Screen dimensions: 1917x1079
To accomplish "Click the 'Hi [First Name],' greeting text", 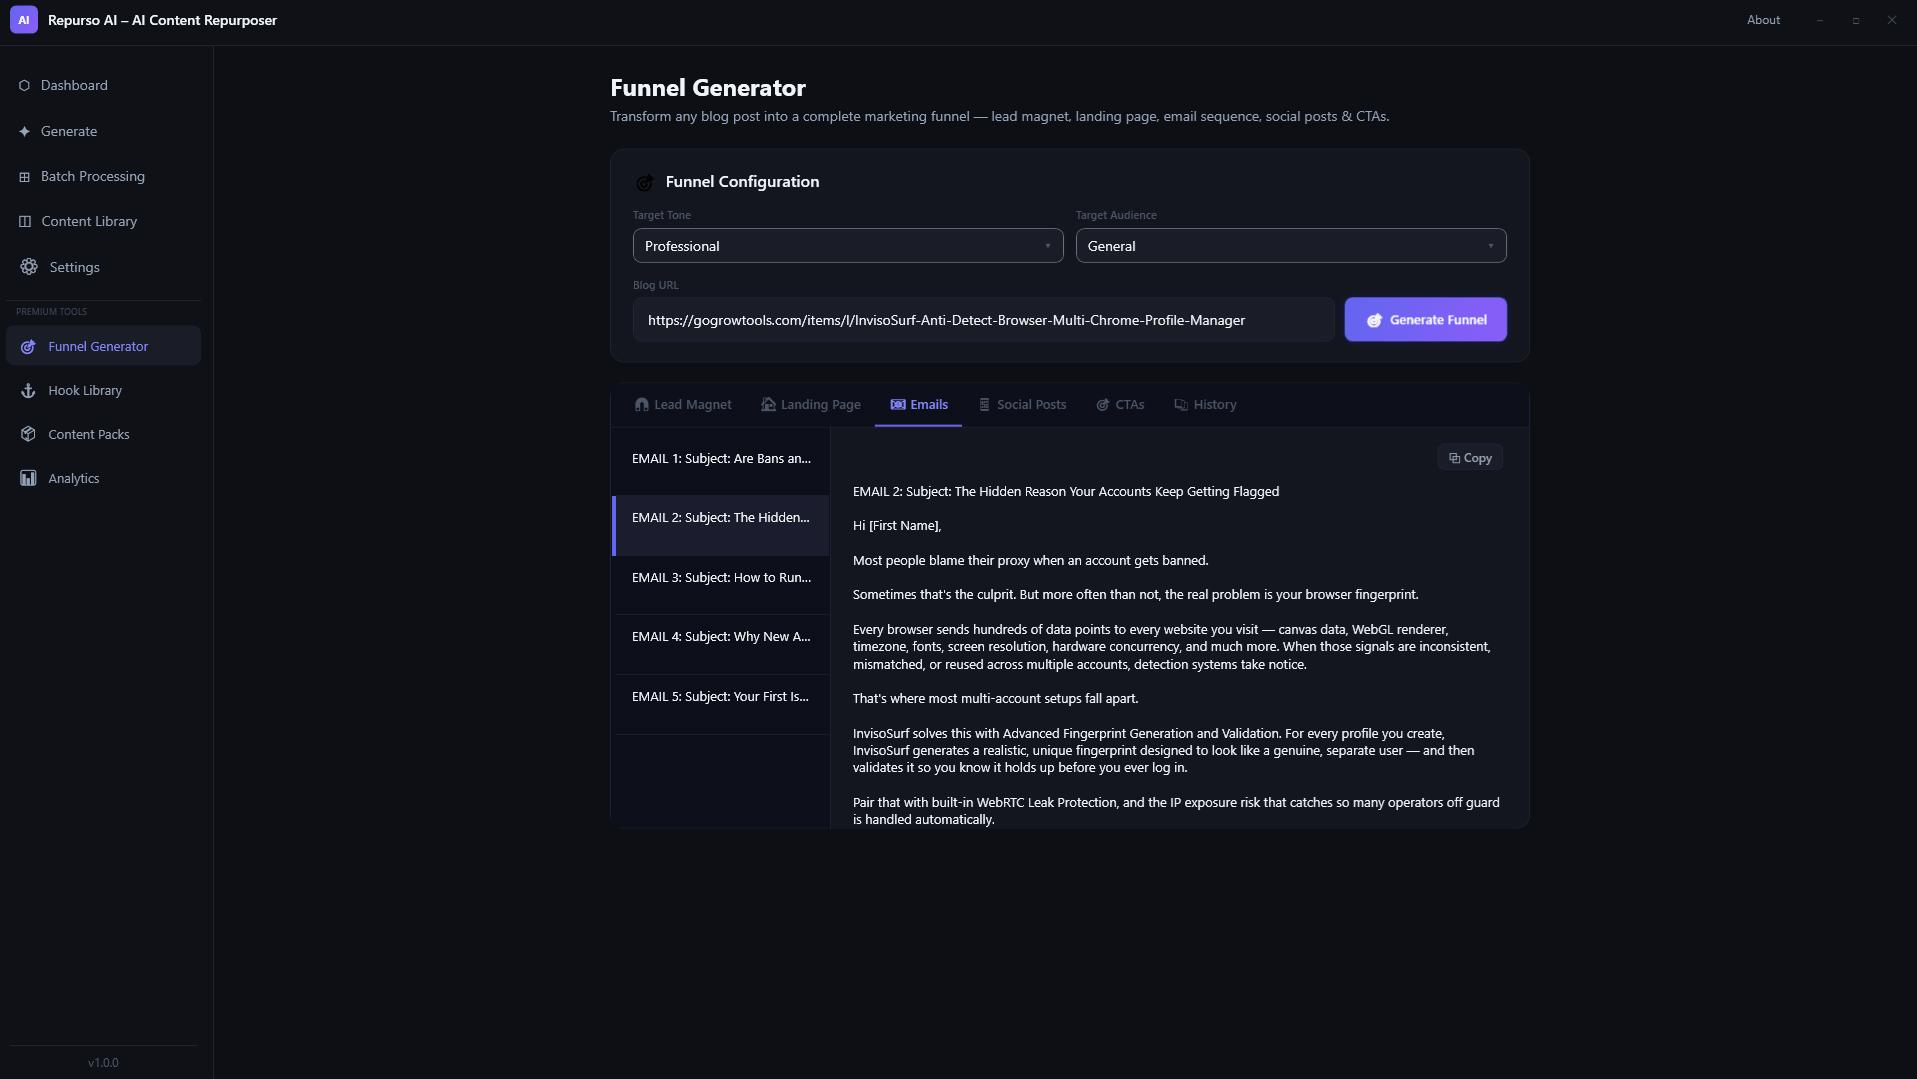I will point(897,526).
